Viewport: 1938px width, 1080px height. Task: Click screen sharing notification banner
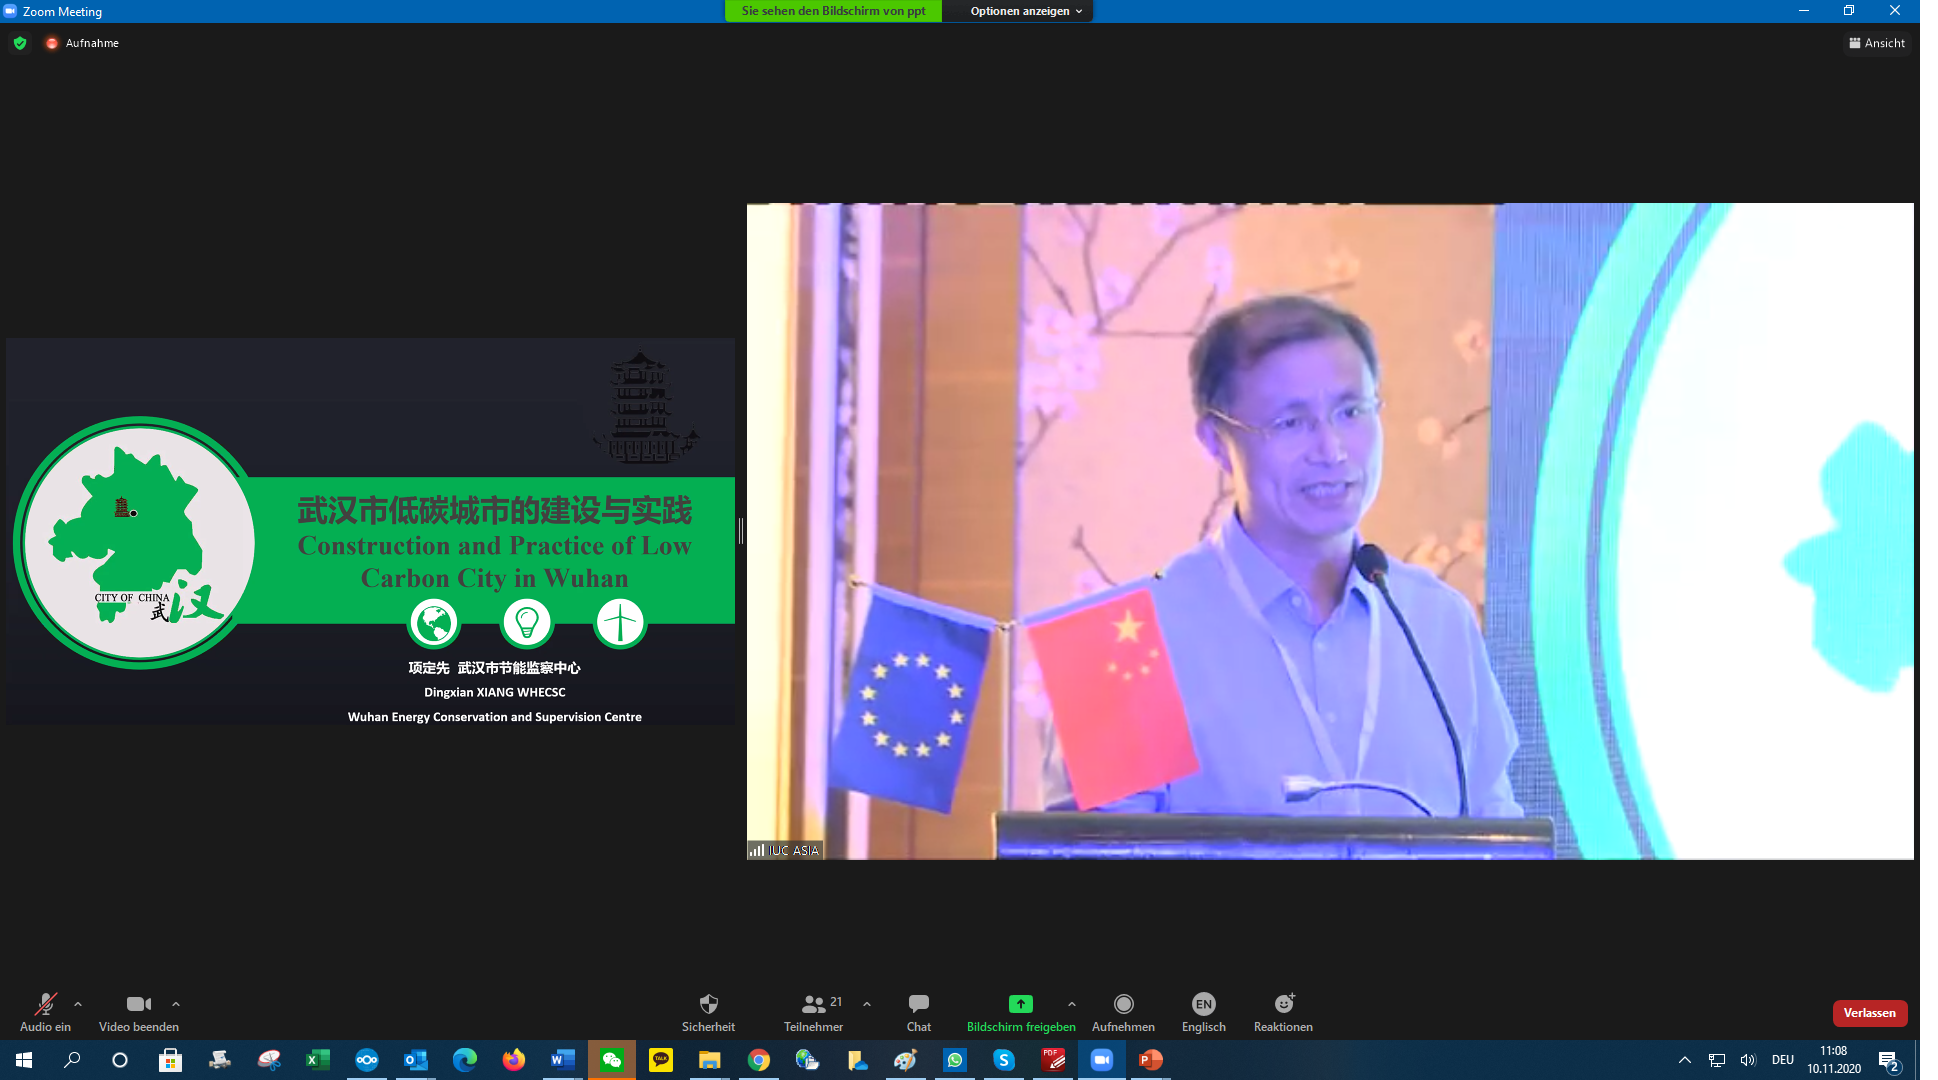[833, 11]
